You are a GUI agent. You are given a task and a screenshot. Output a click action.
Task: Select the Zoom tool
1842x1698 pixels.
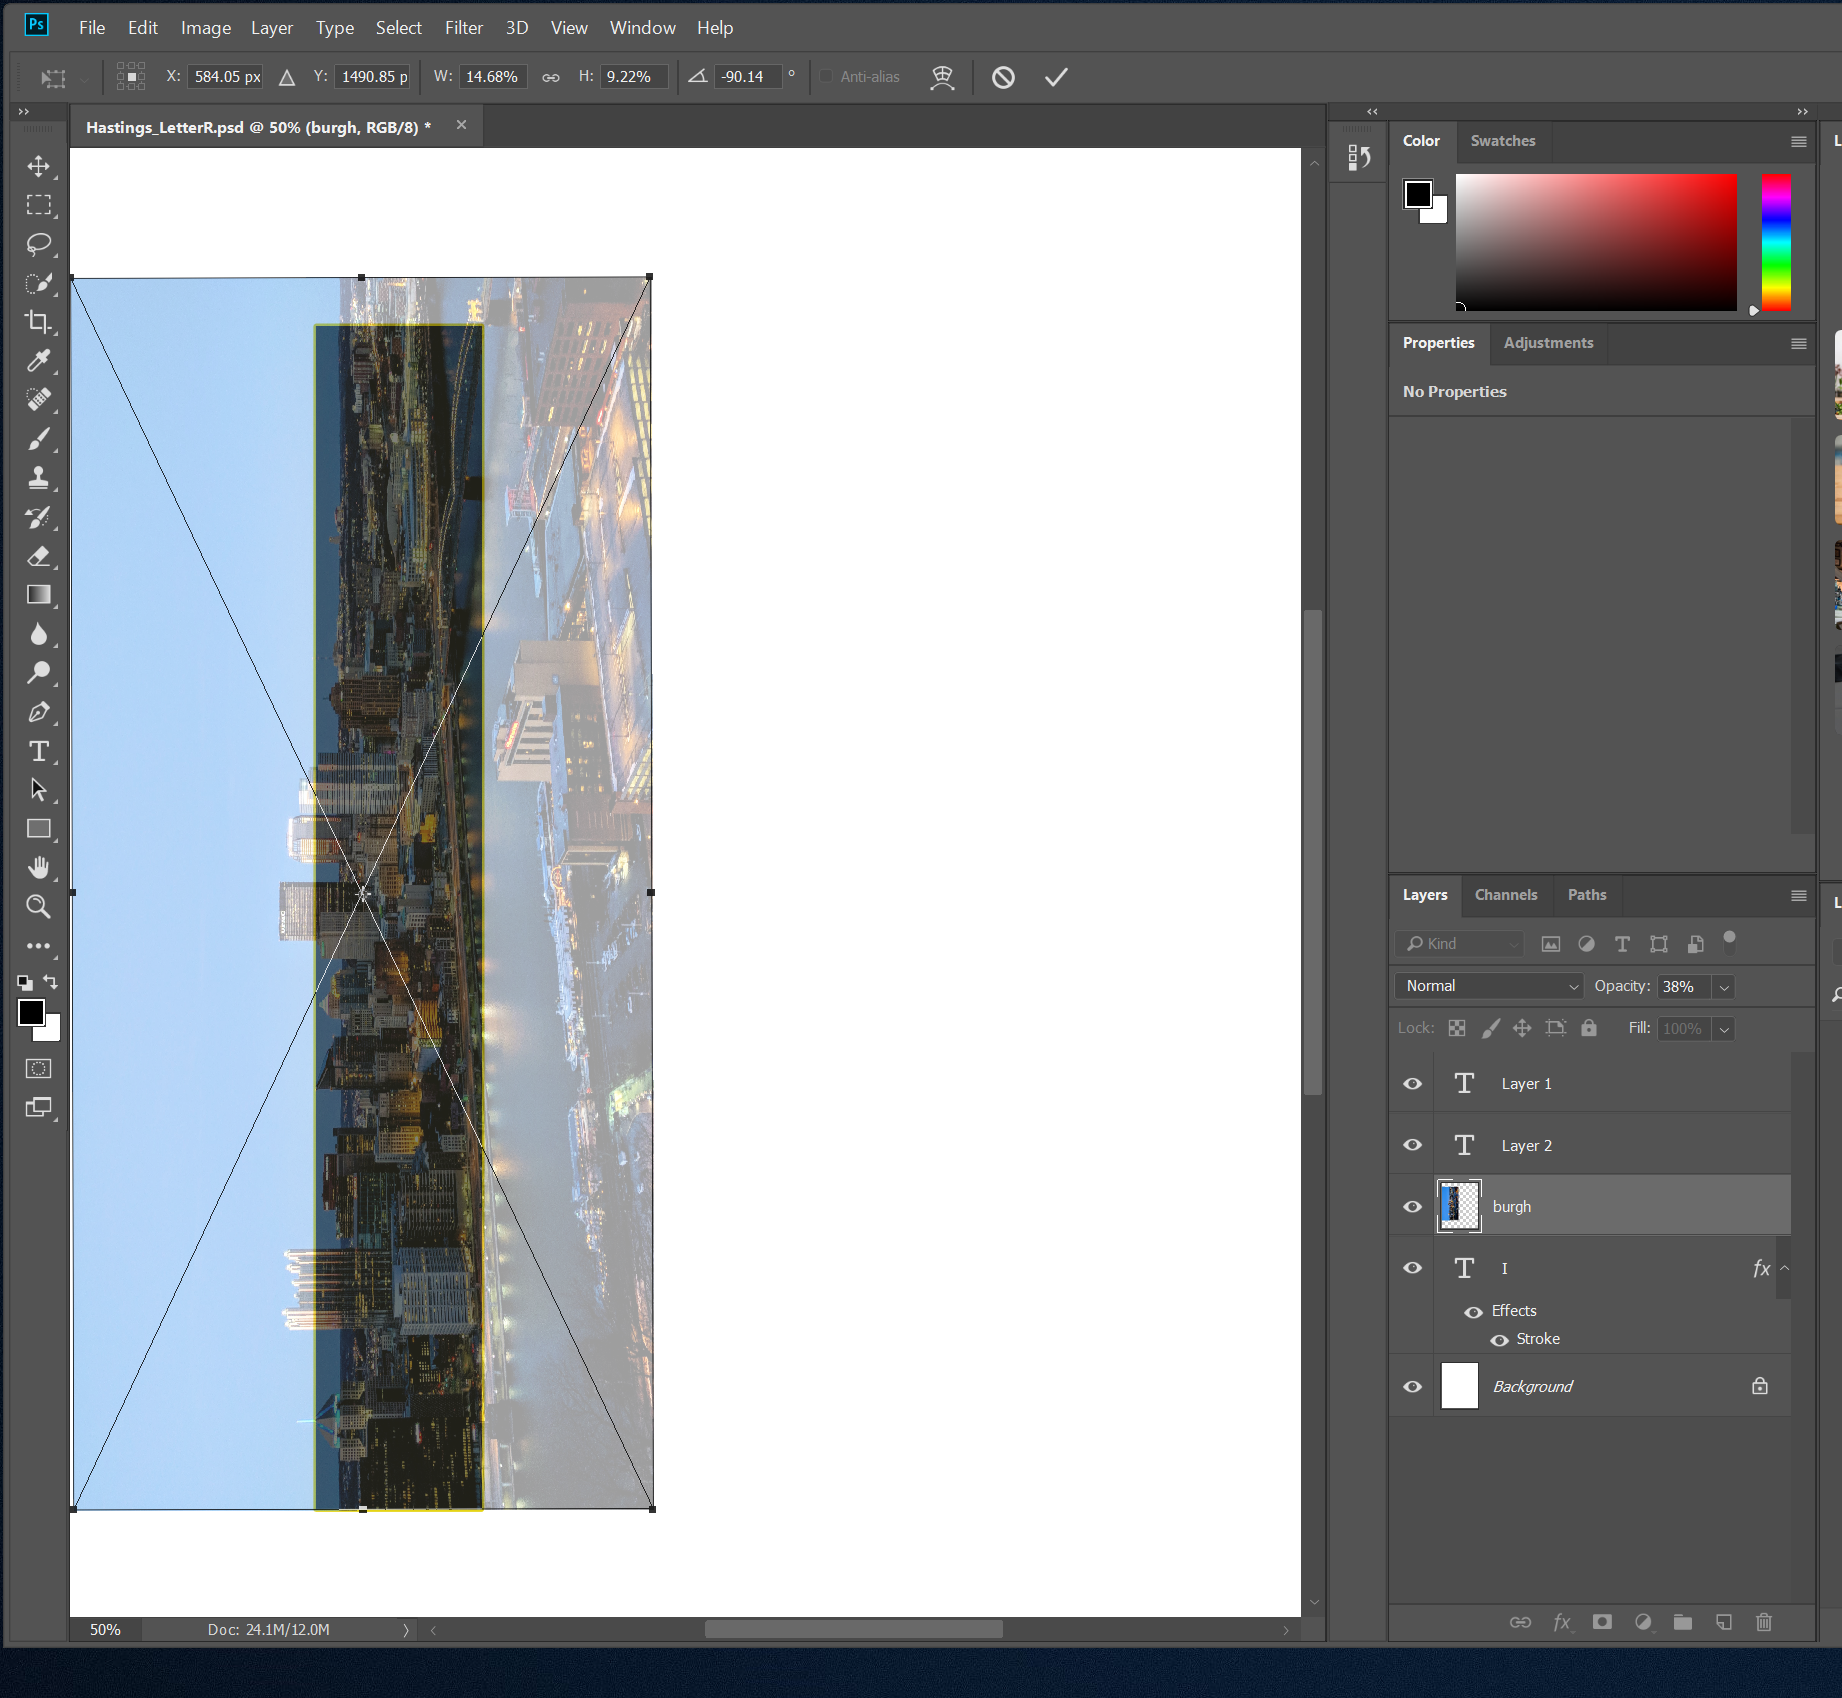tap(38, 907)
